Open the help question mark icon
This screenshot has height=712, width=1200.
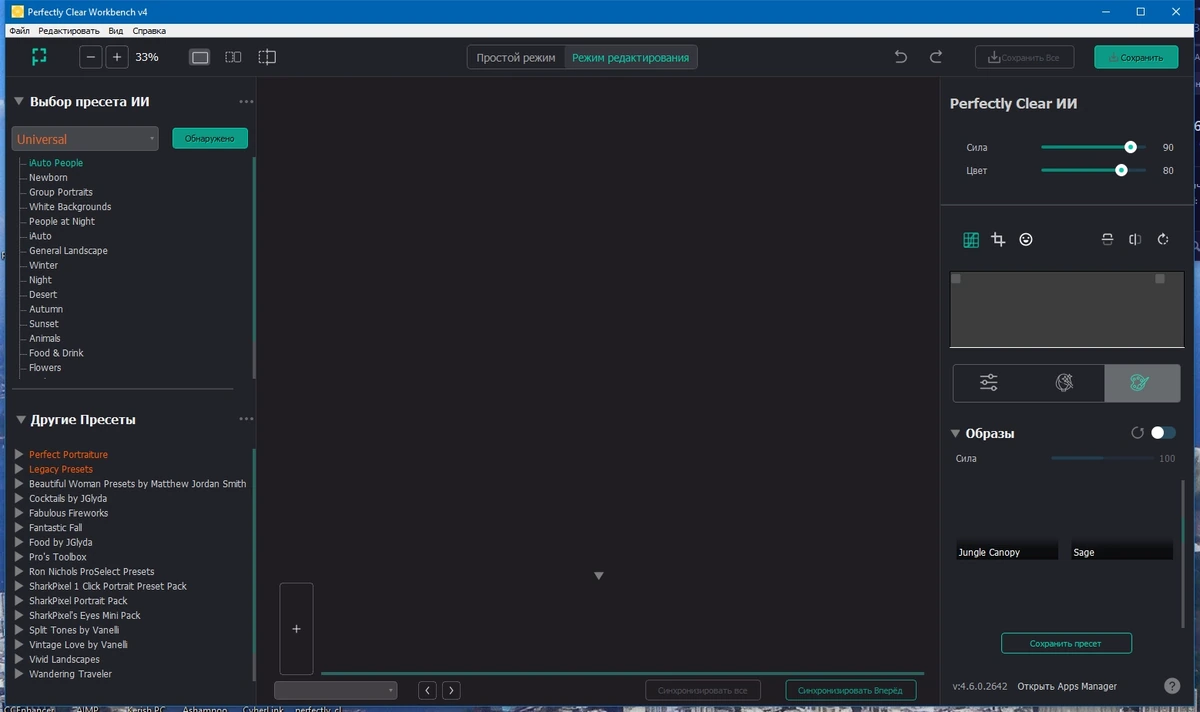(x=1172, y=686)
